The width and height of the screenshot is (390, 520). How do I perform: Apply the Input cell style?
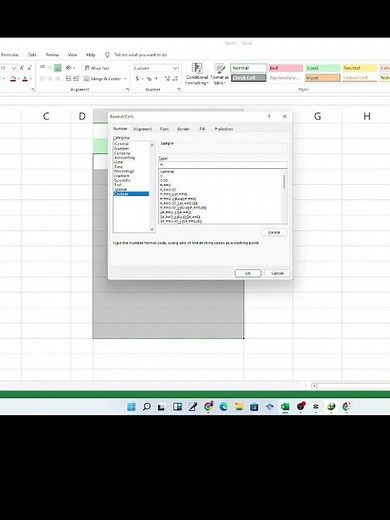[x=323, y=78]
